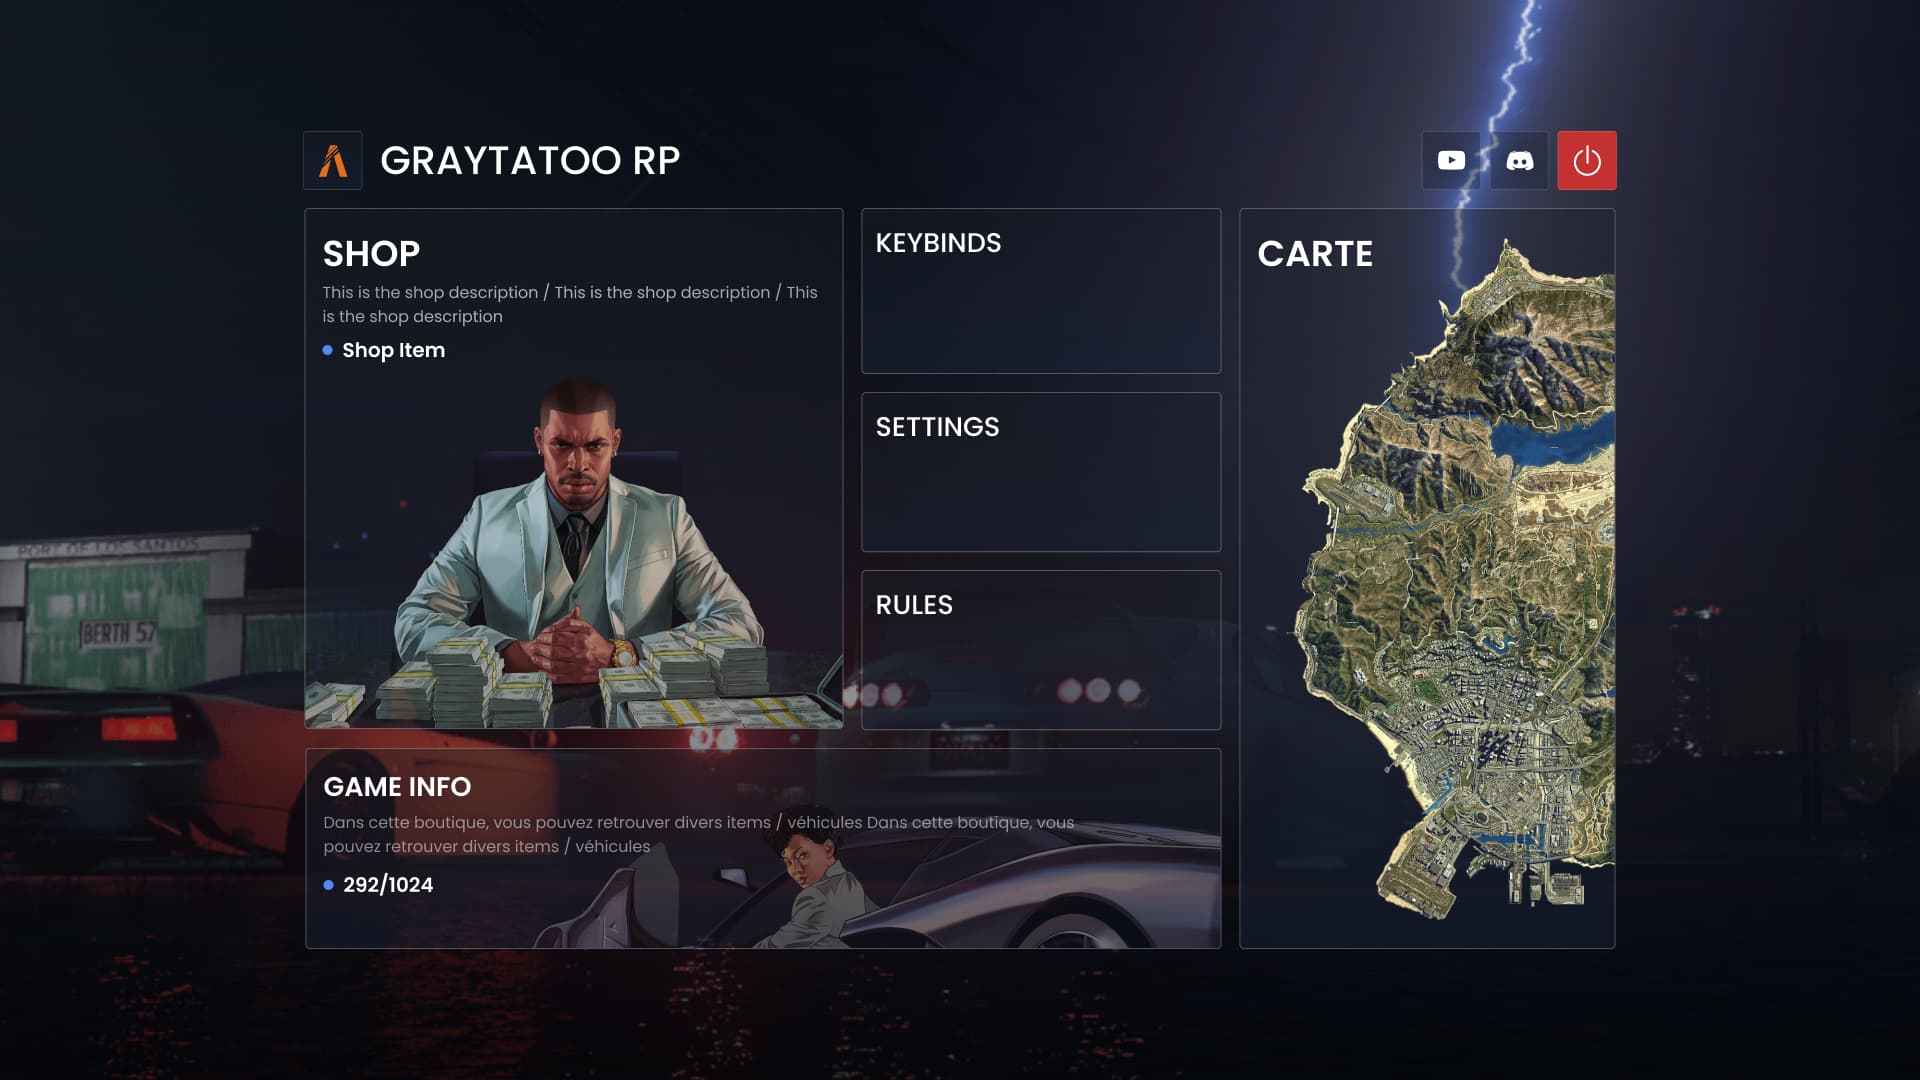1920x1080 pixels.
Task: Click the blue dot beside 292/1024
Action: pyautogui.click(x=328, y=885)
